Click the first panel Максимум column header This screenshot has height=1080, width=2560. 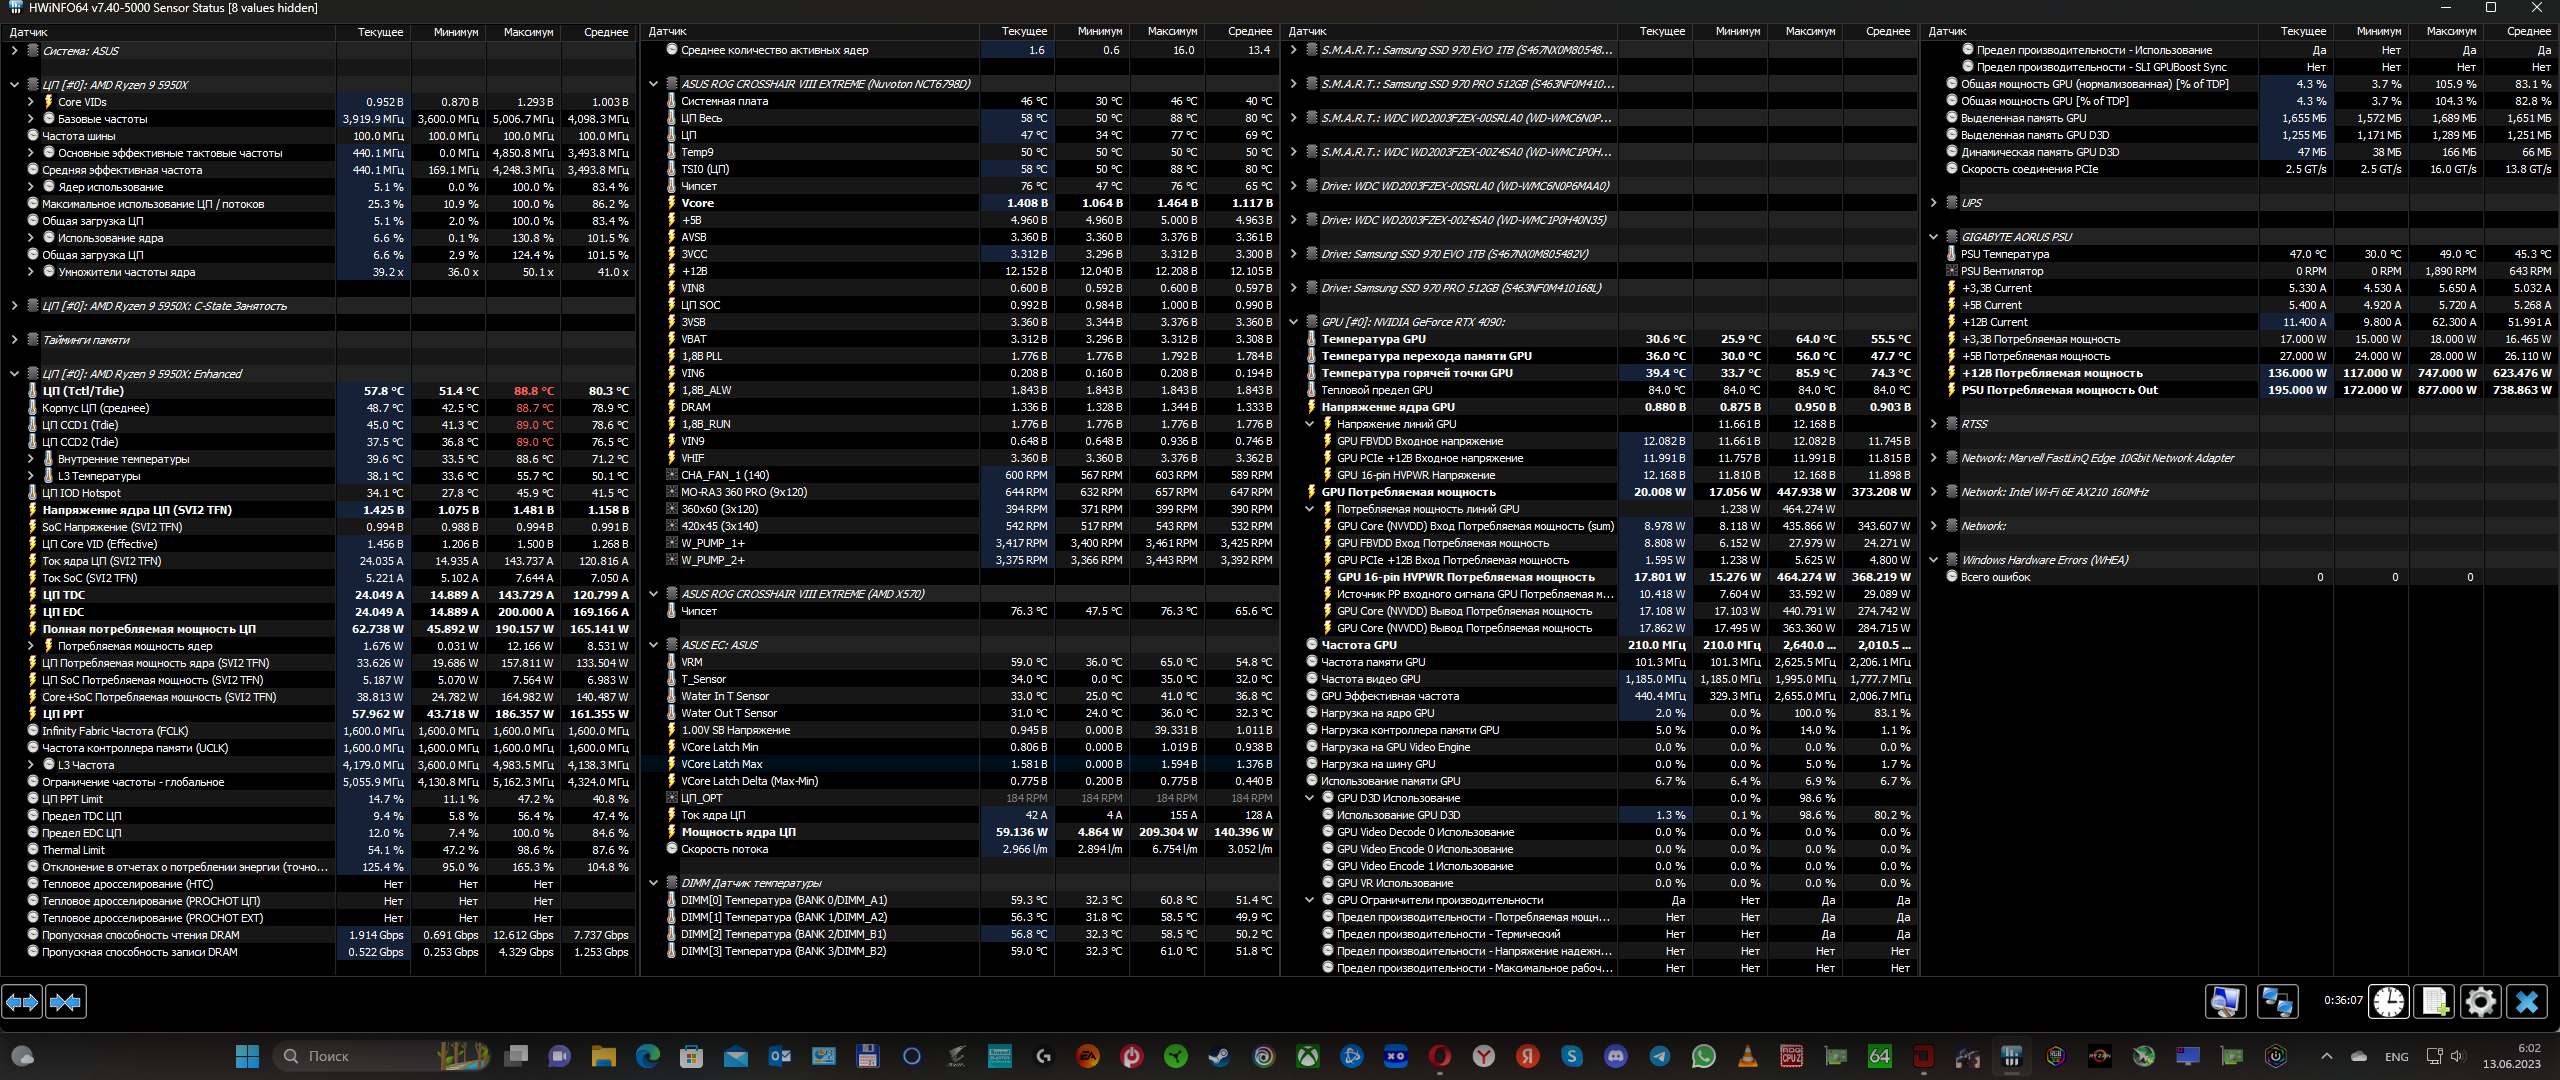[x=528, y=32]
